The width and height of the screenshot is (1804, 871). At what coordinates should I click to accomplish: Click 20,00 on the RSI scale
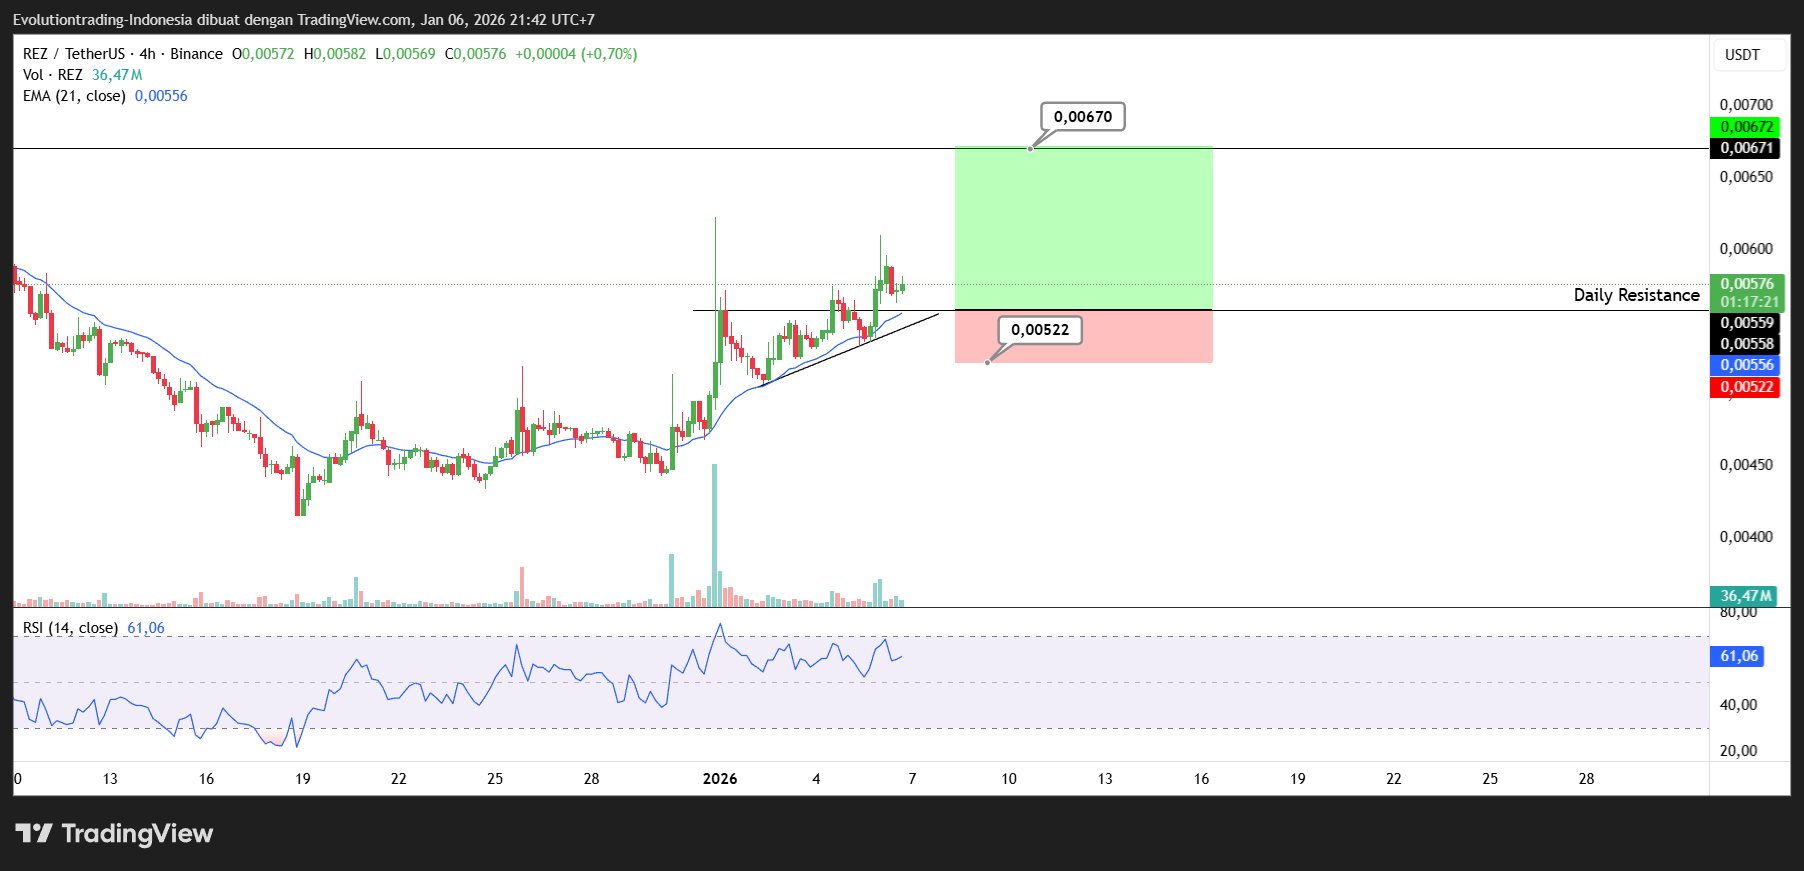(1738, 751)
